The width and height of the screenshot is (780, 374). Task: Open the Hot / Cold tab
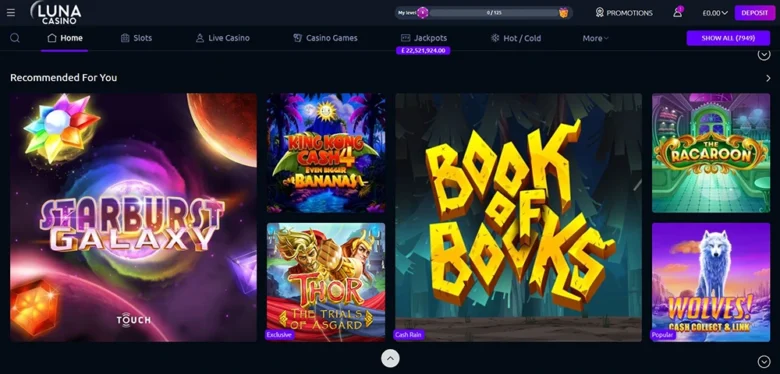pos(516,38)
